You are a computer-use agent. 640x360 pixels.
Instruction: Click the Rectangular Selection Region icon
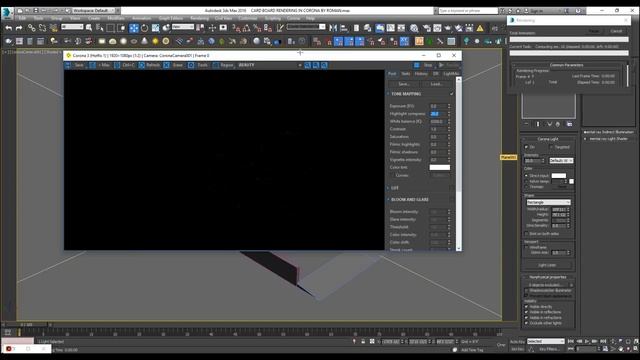pos(111,28)
